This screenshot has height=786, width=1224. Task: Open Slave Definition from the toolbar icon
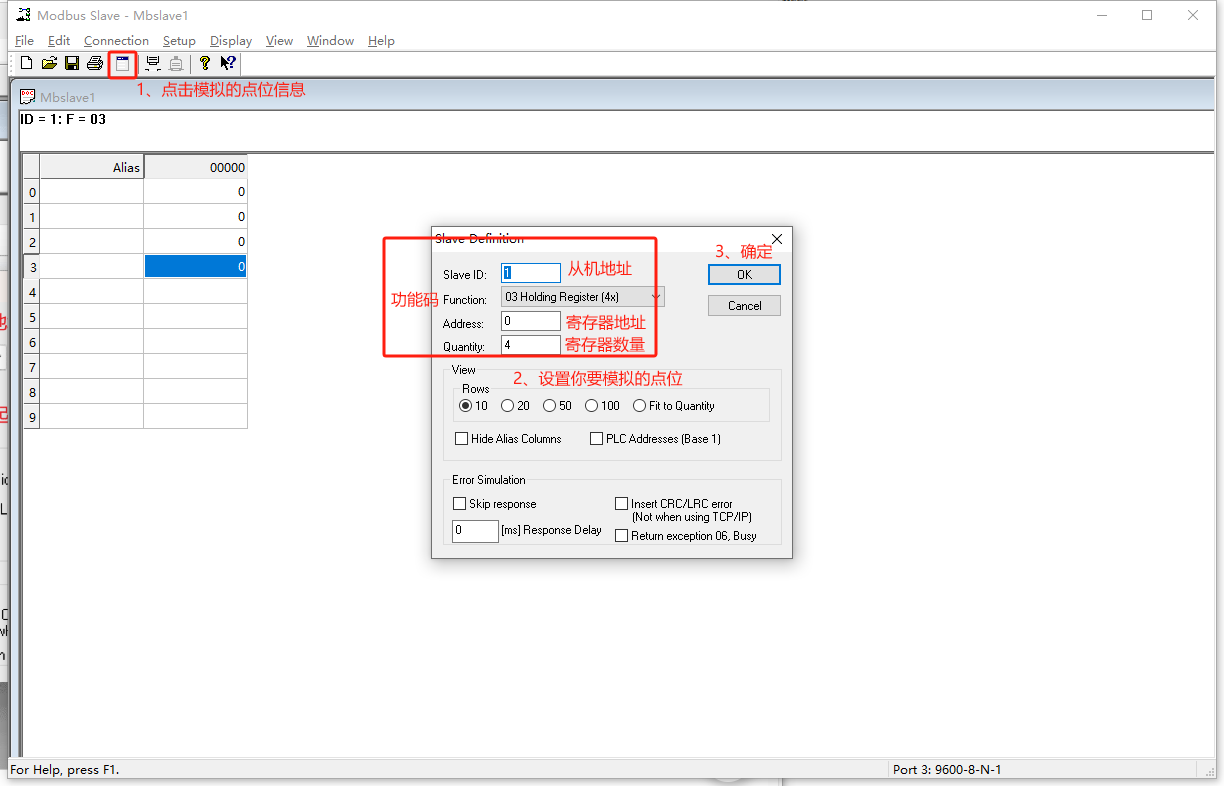[122, 63]
